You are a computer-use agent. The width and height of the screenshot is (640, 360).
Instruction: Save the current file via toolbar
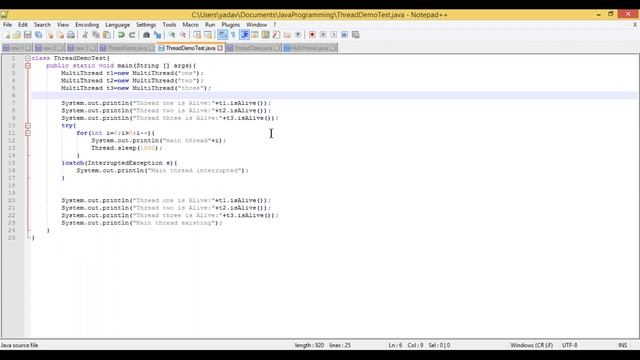point(28,35)
